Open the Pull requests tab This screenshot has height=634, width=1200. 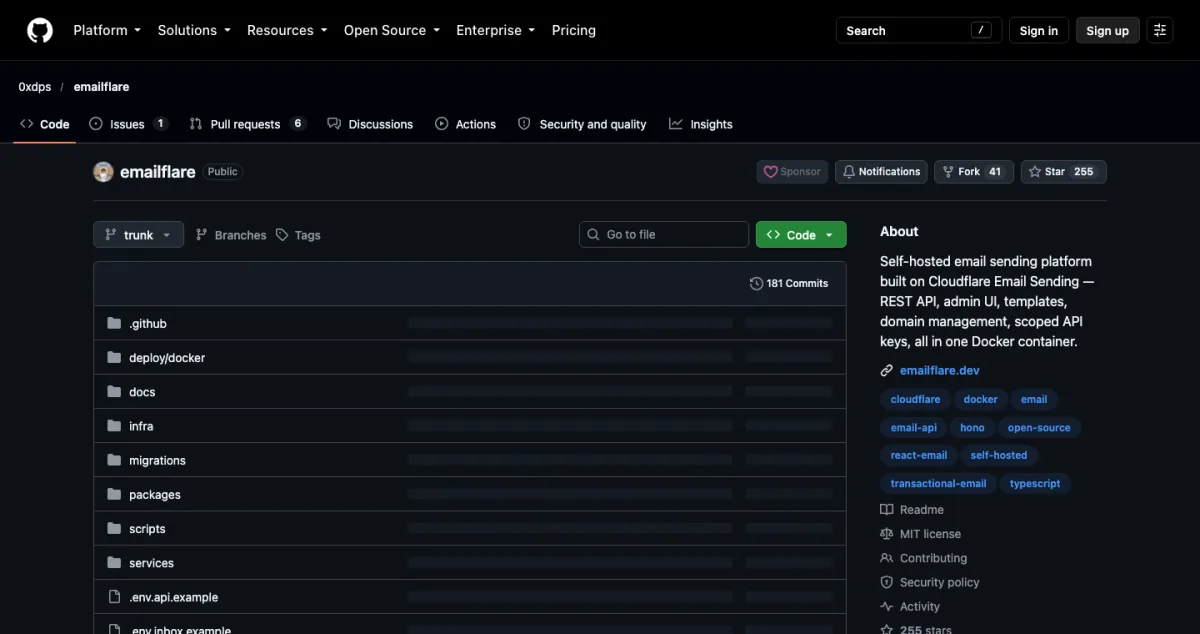coord(247,124)
